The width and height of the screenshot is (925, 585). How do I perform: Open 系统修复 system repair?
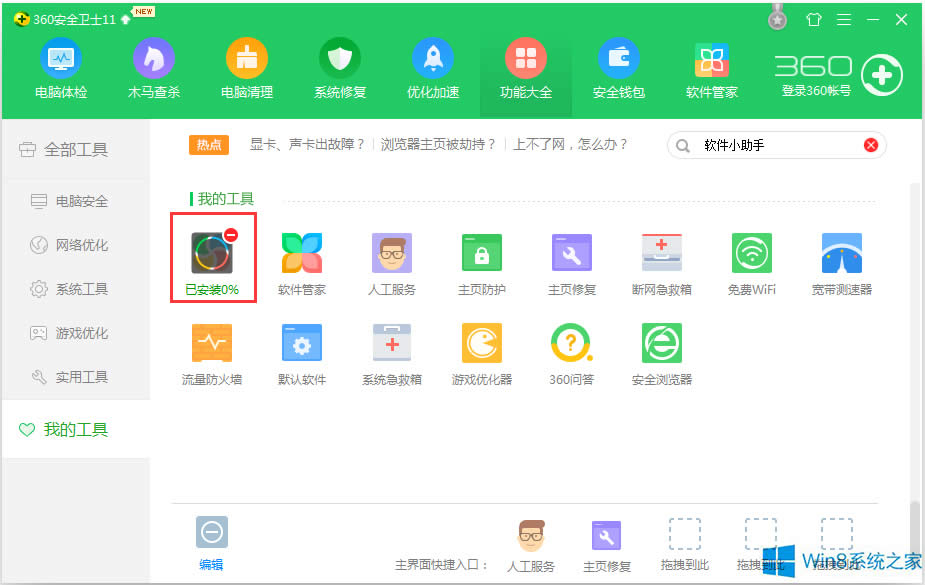click(x=339, y=68)
